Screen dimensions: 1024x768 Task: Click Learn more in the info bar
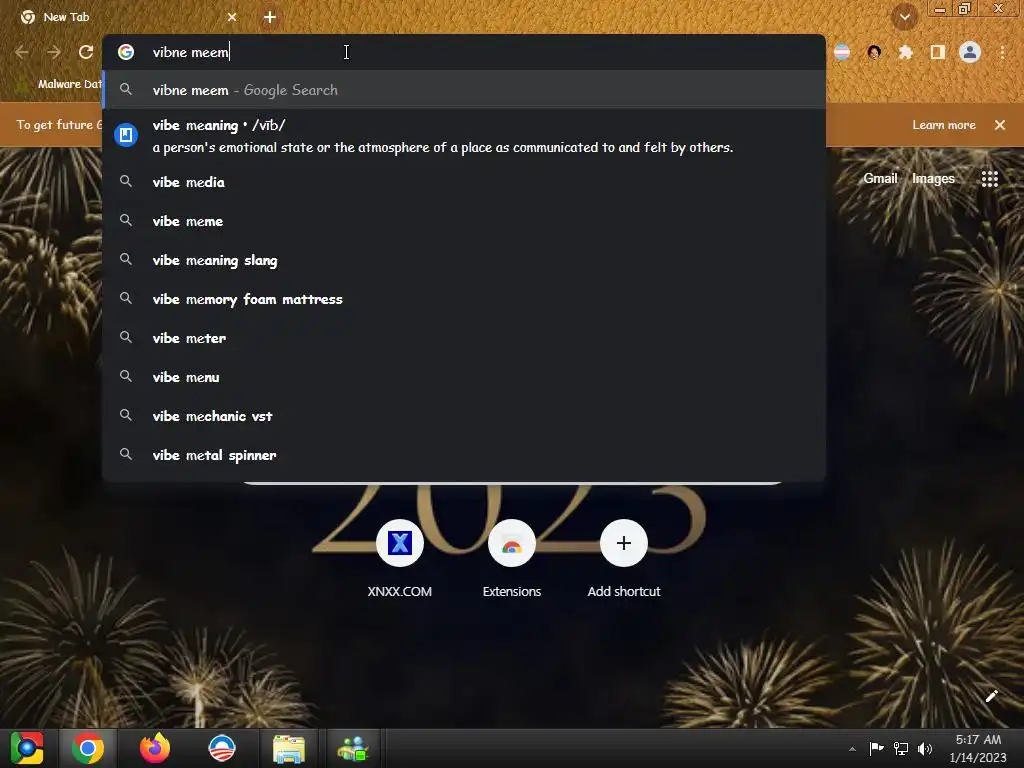944,125
